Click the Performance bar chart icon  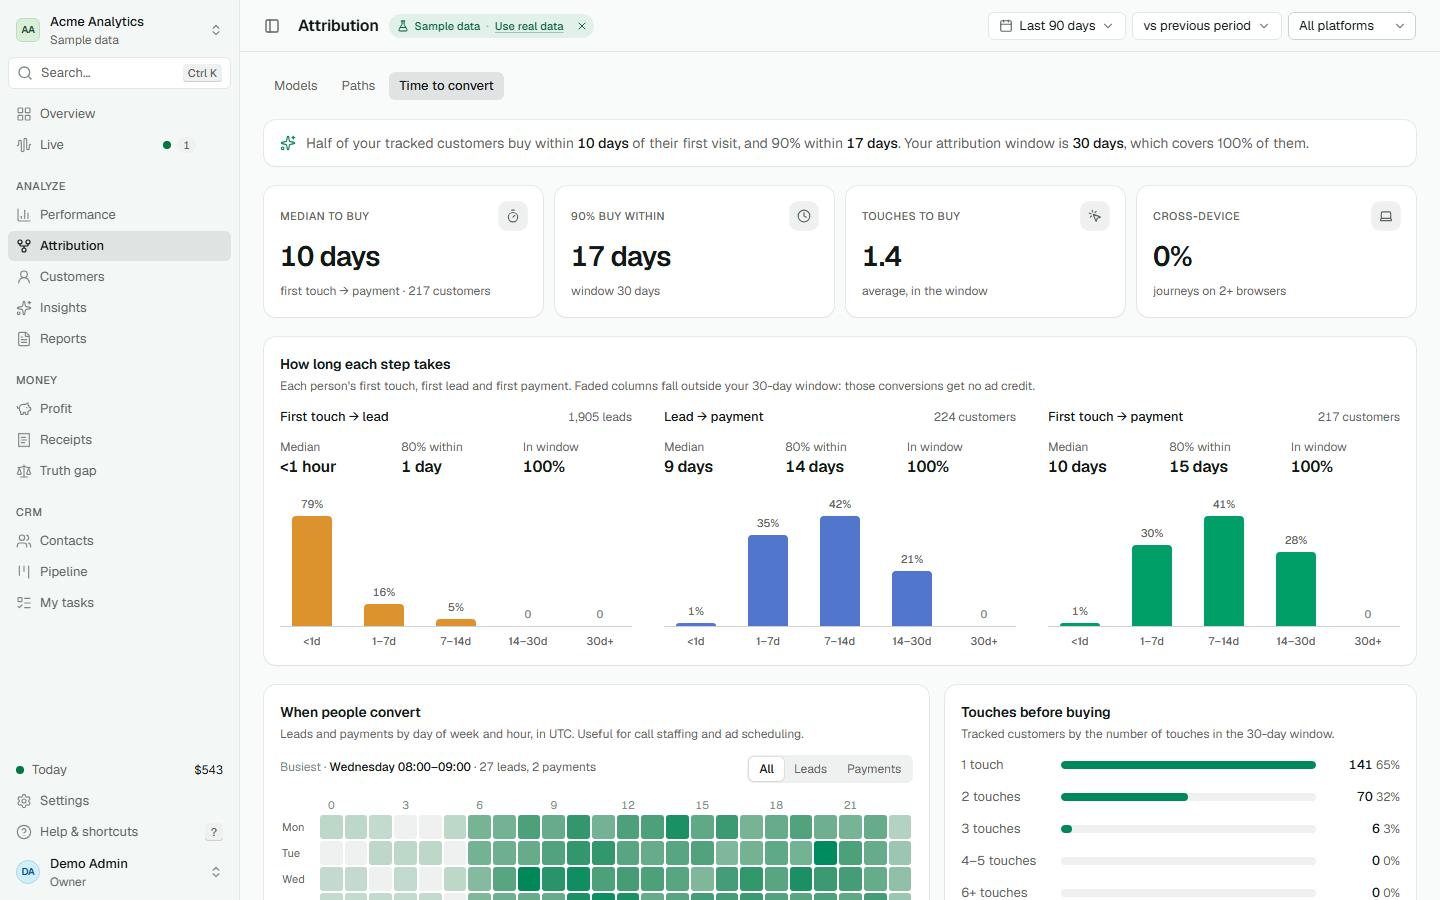pos(24,215)
